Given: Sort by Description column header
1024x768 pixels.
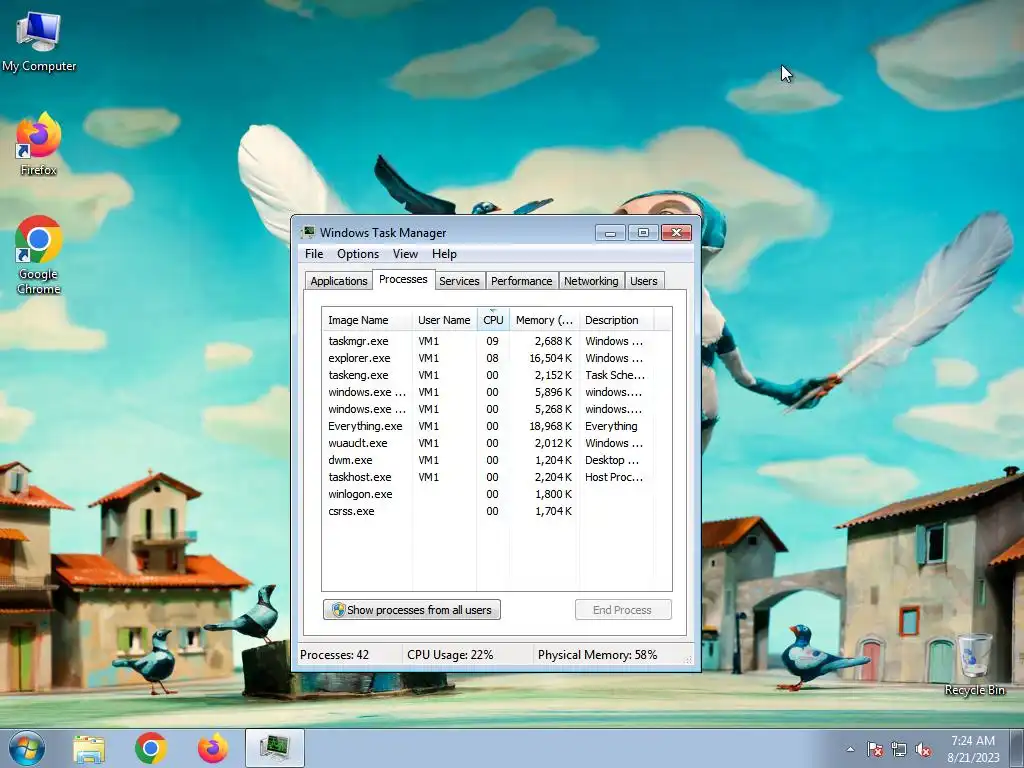Looking at the screenshot, I should (x=616, y=320).
